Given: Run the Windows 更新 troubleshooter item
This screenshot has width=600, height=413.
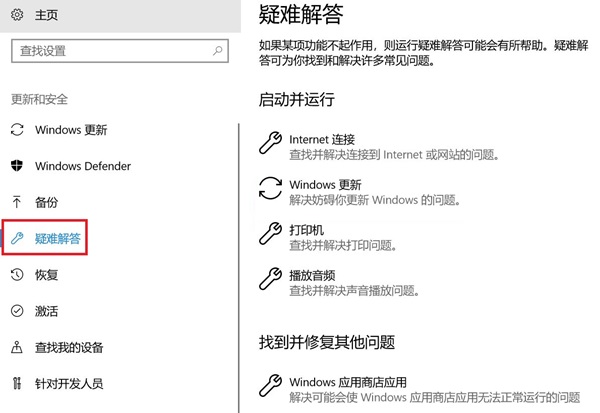Looking at the screenshot, I should [x=360, y=192].
